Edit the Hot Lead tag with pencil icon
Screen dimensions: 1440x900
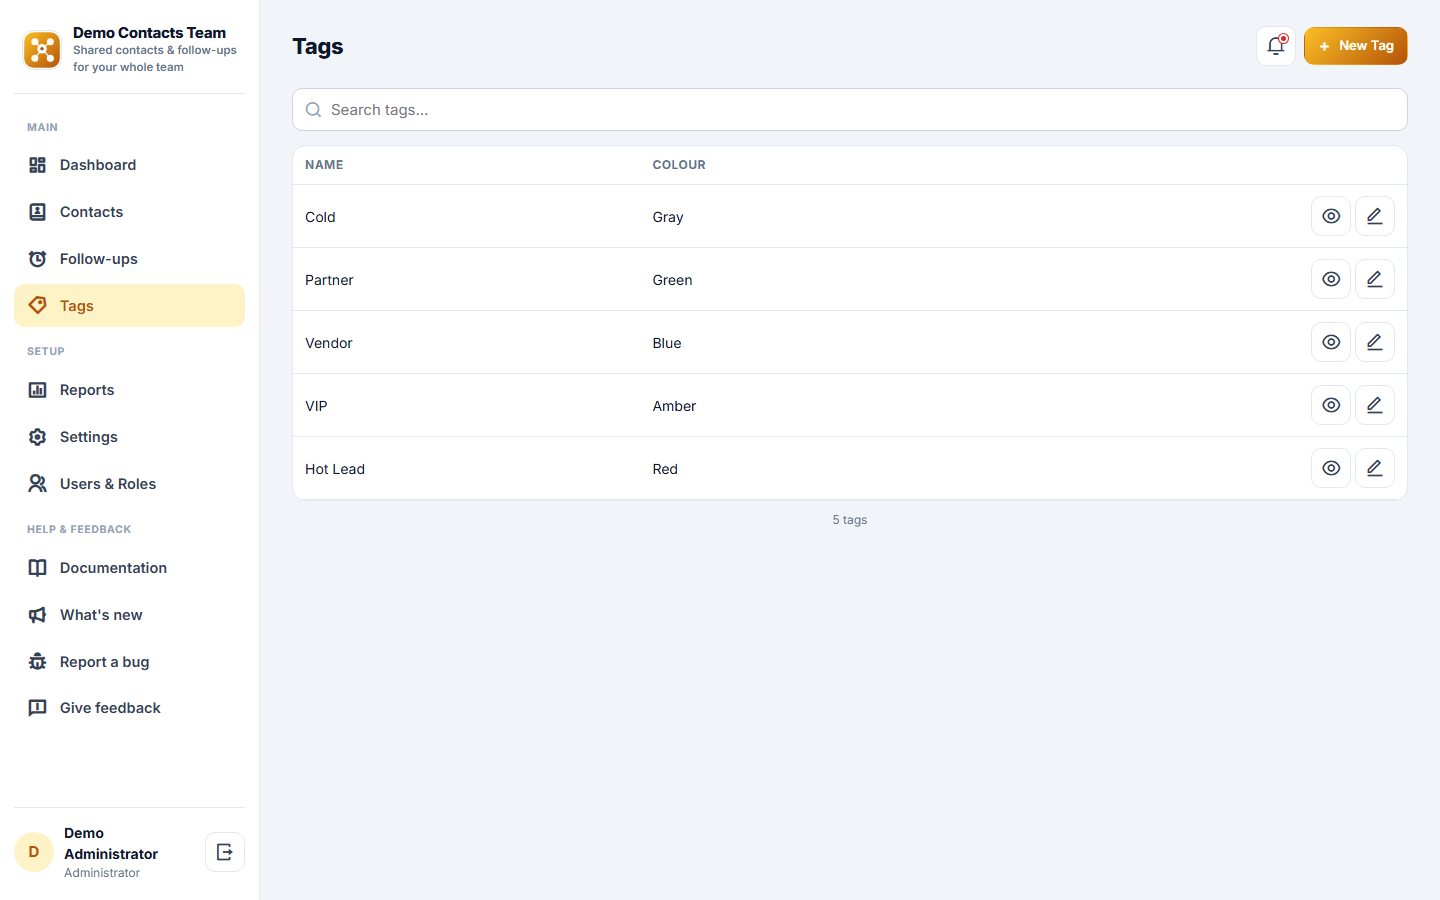[x=1375, y=468]
